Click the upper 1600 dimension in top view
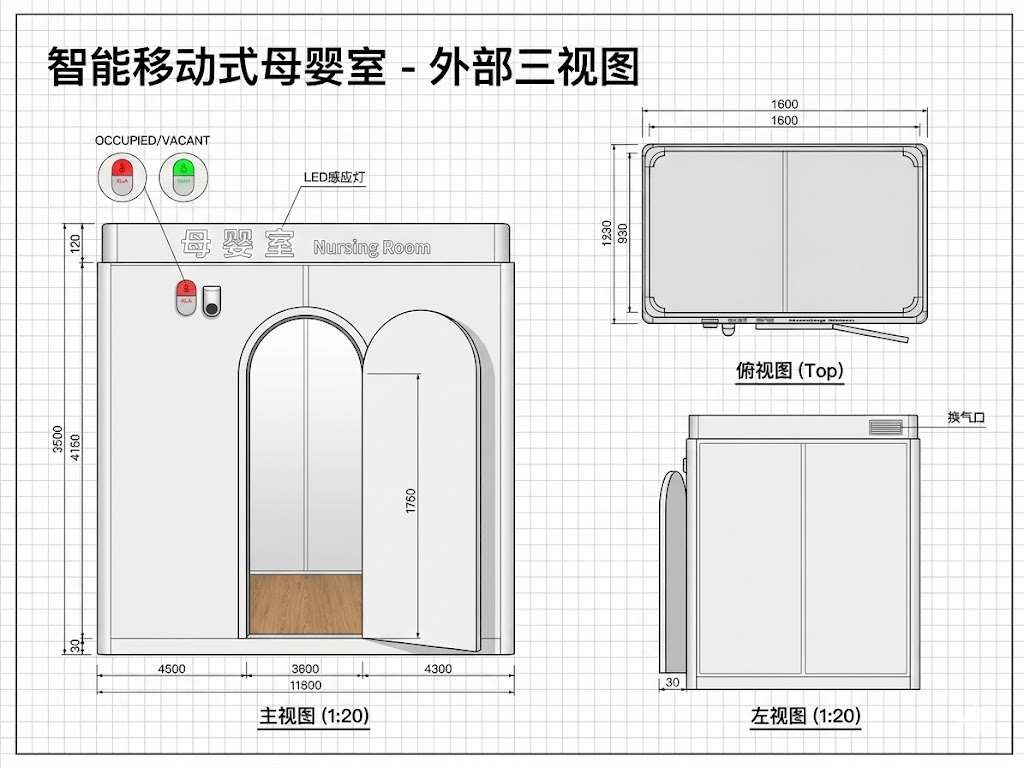Viewport: 1024px width, 768px height. point(784,104)
